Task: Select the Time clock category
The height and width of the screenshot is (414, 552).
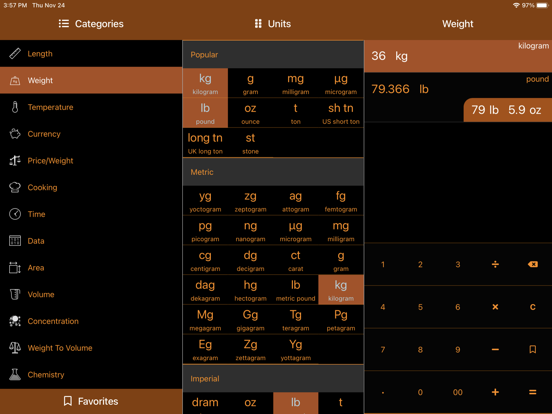Action: [91, 214]
